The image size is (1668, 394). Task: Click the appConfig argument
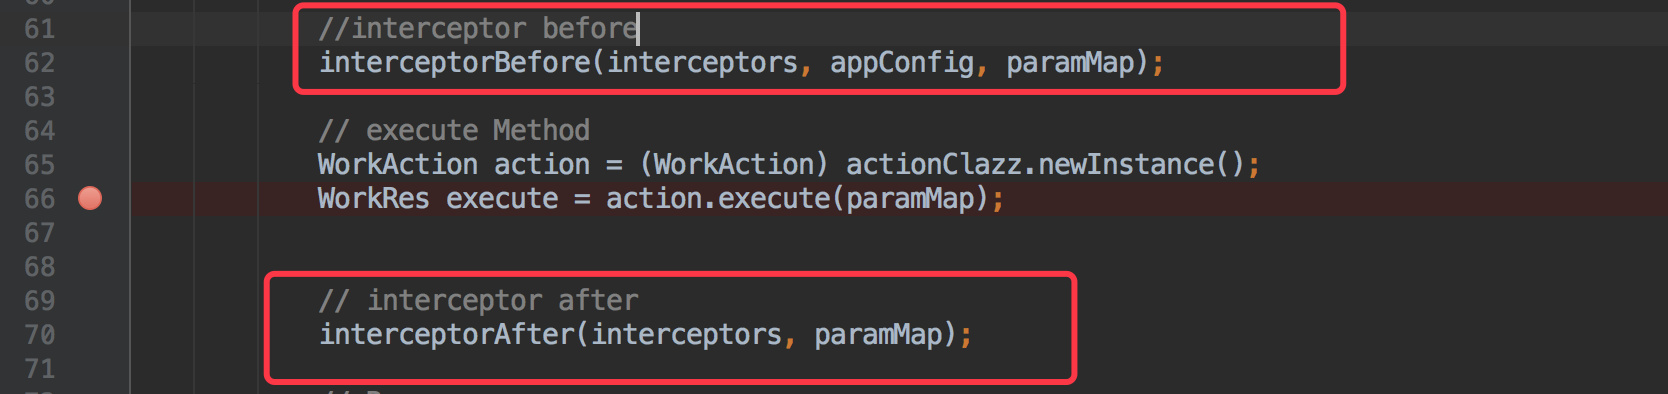coord(902,63)
